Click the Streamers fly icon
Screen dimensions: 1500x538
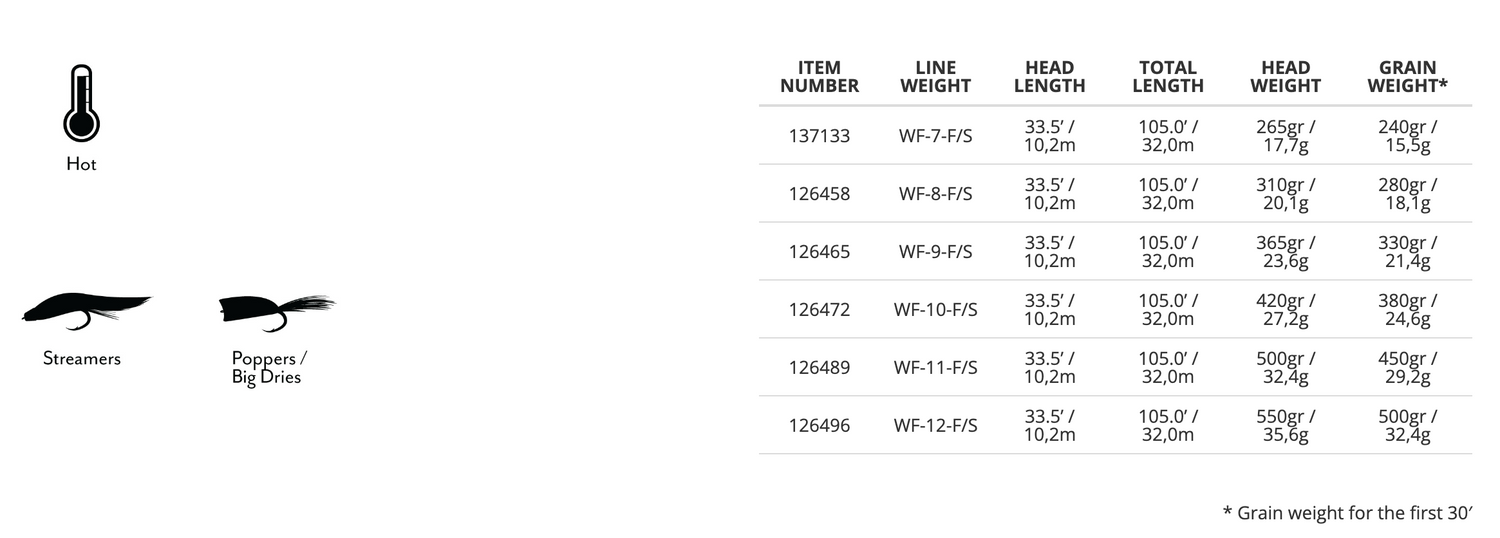pyautogui.click(x=84, y=311)
